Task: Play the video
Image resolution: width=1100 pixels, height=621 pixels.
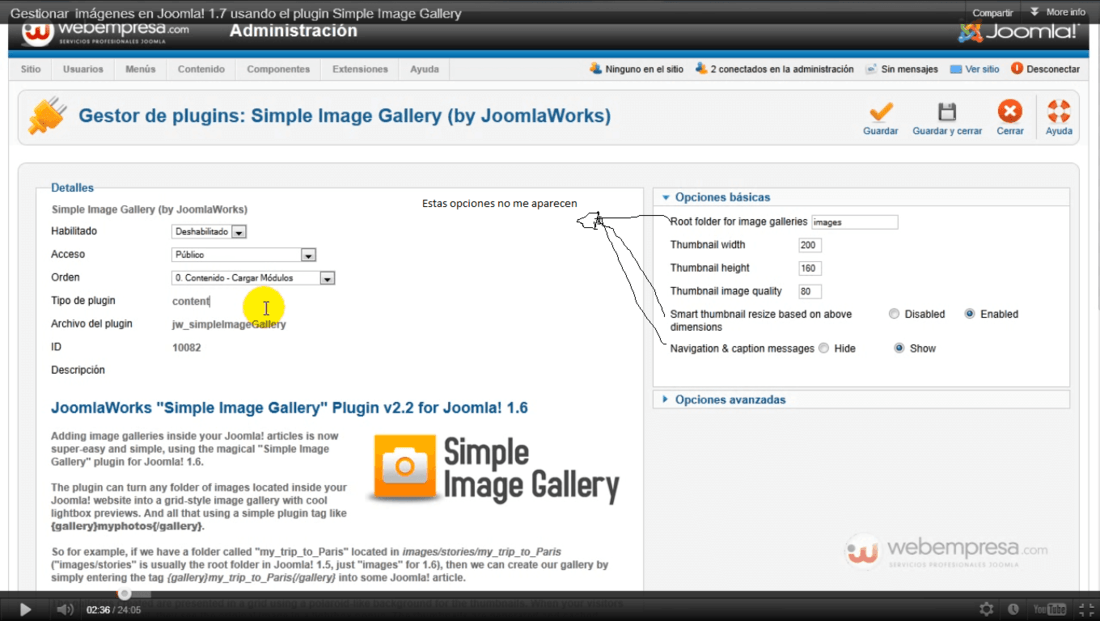Action: (x=25, y=609)
